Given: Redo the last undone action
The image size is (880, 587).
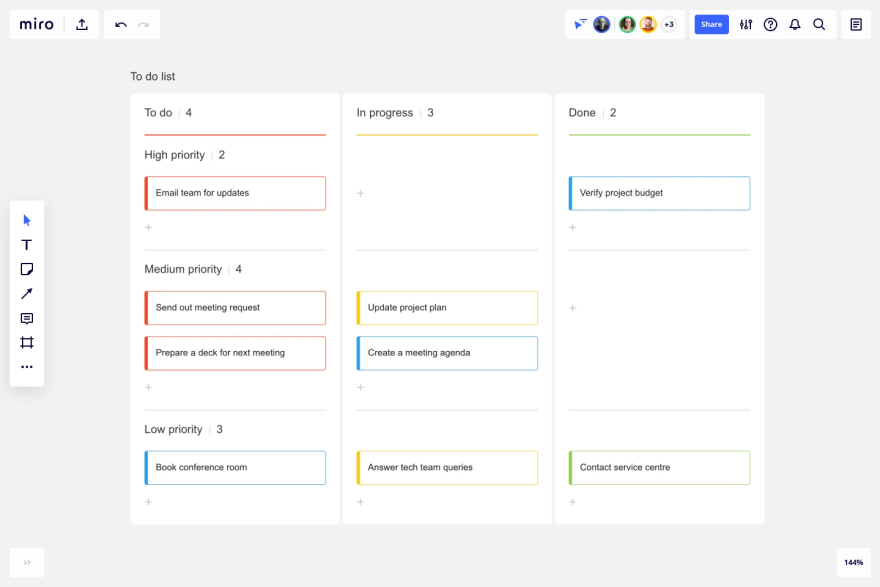Looking at the screenshot, I should click(144, 25).
